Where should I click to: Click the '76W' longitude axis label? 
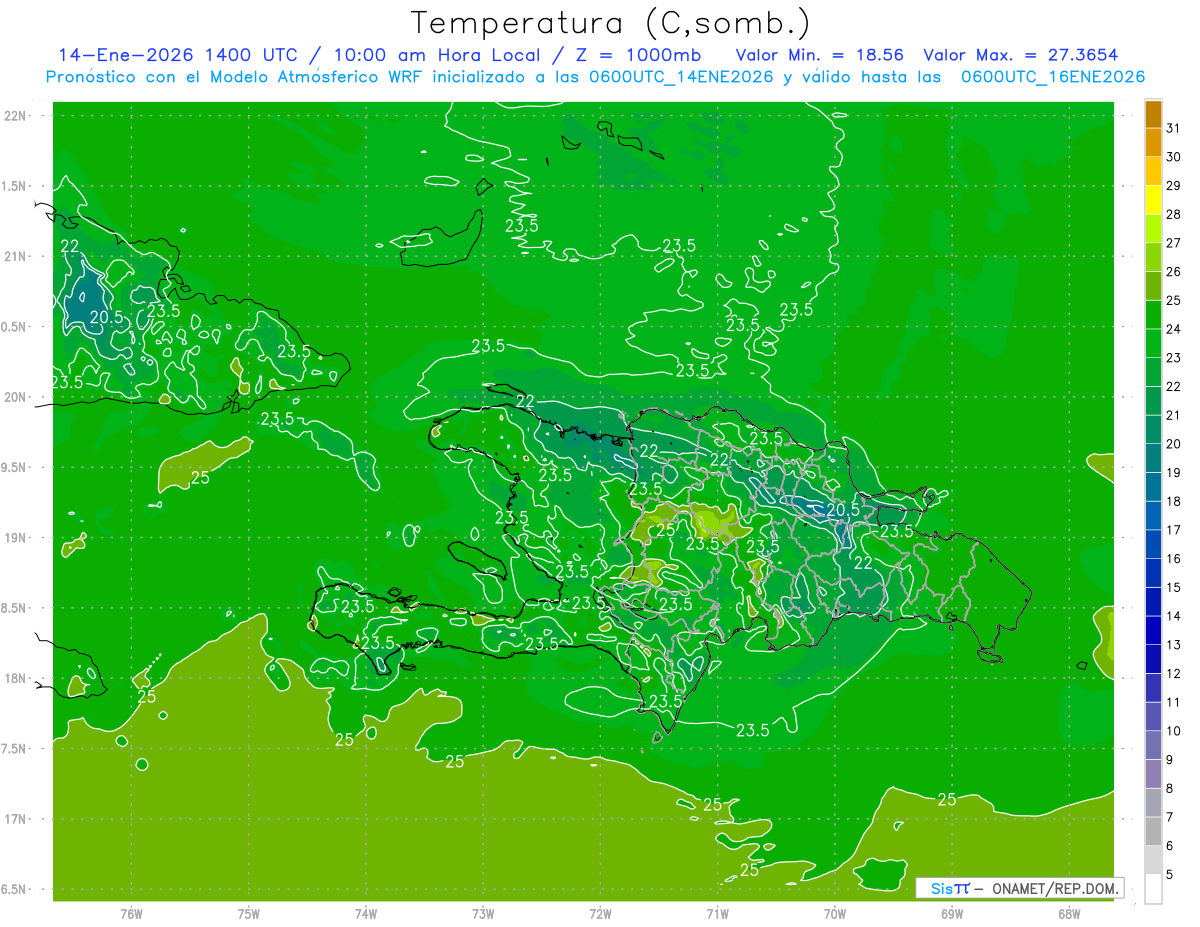(131, 913)
